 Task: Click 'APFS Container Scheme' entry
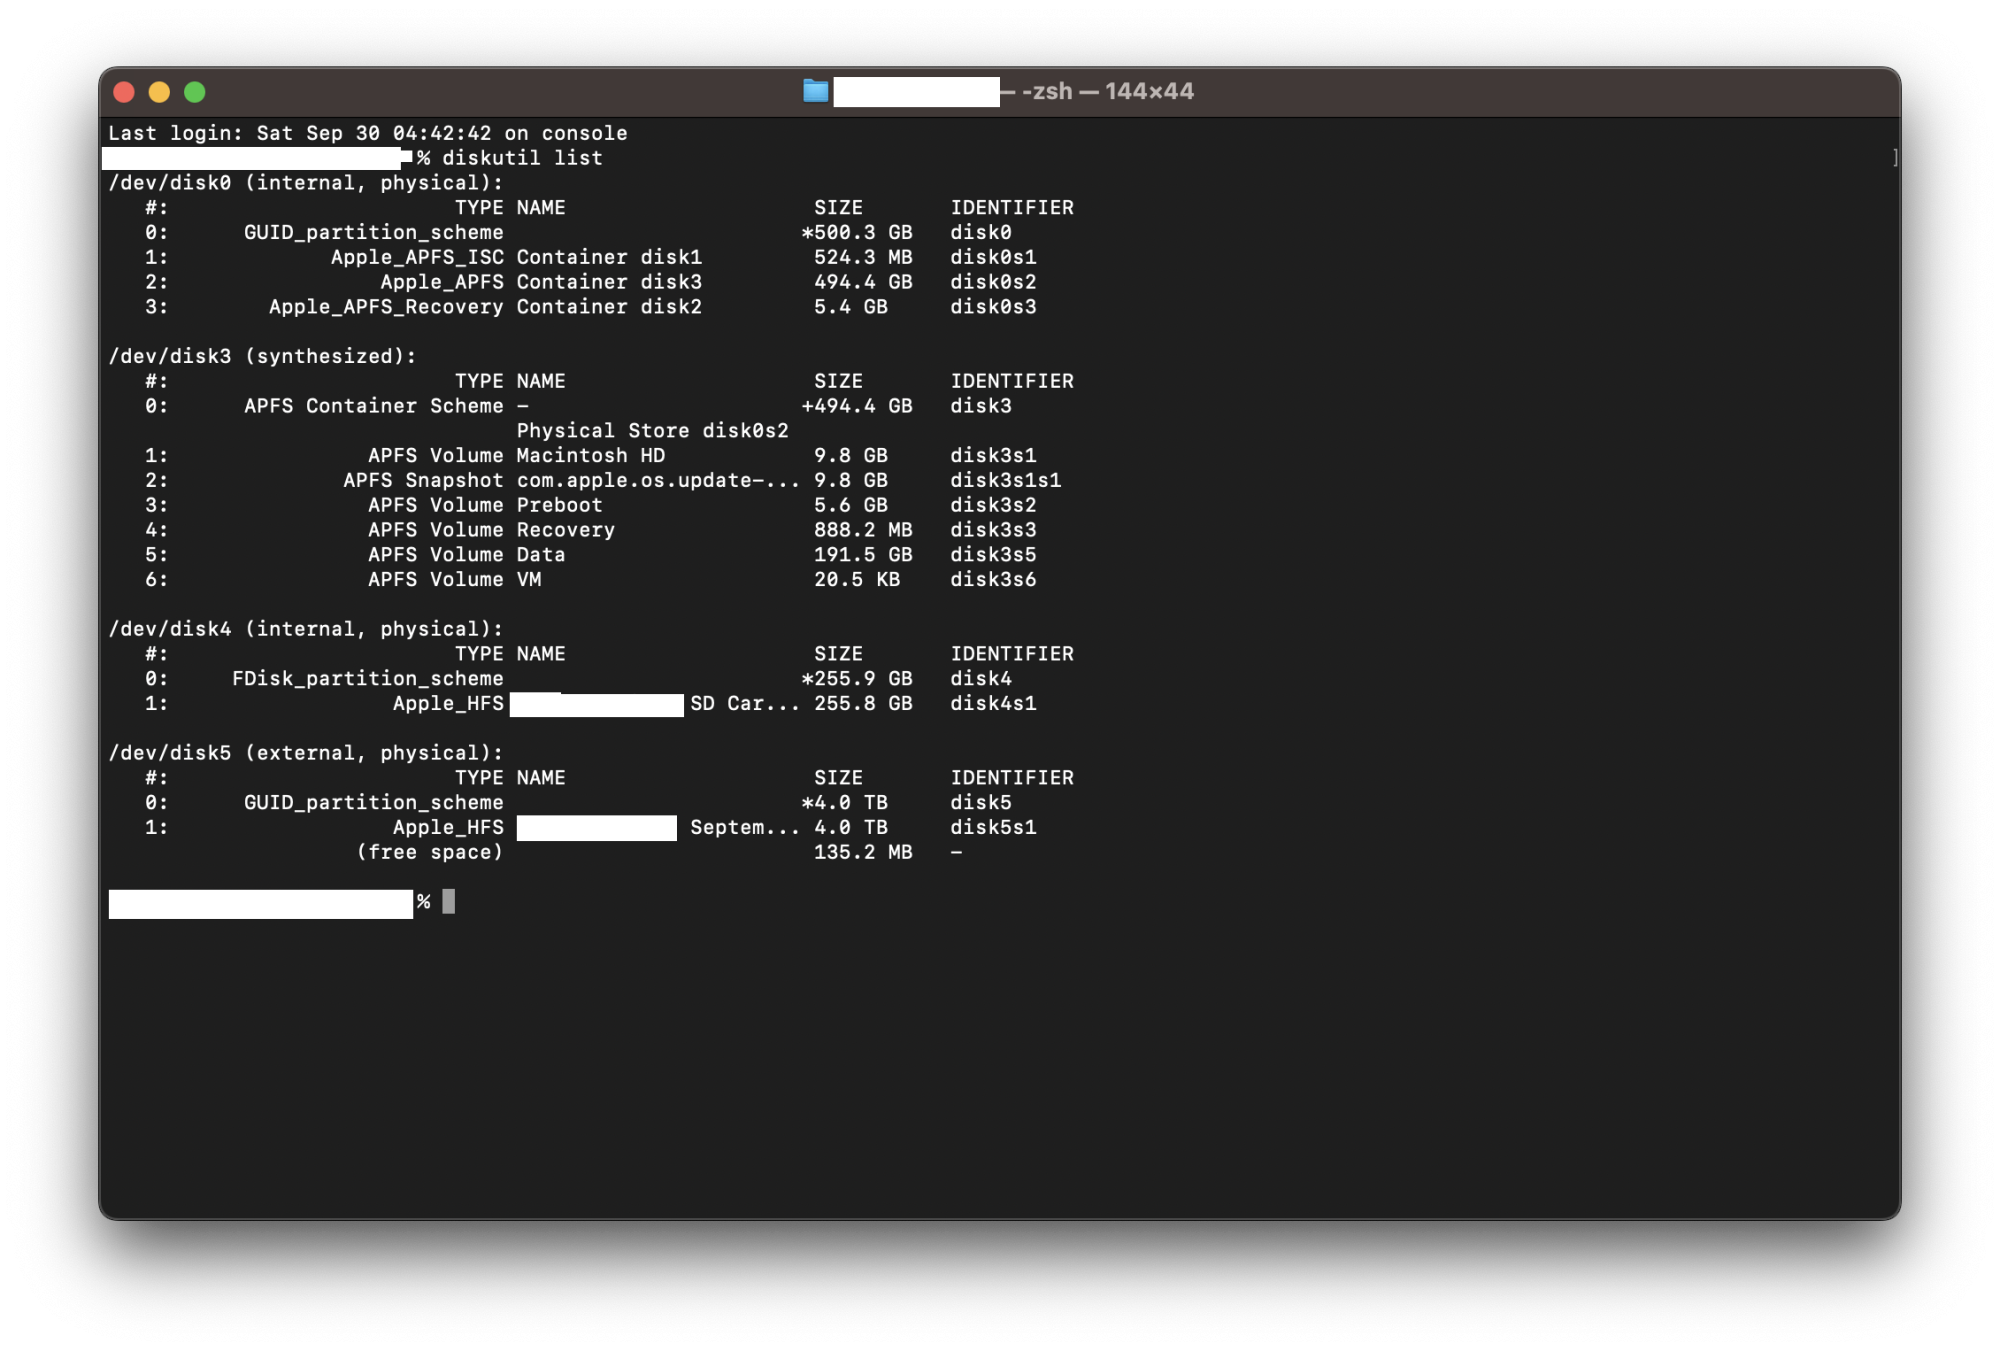tap(374, 406)
